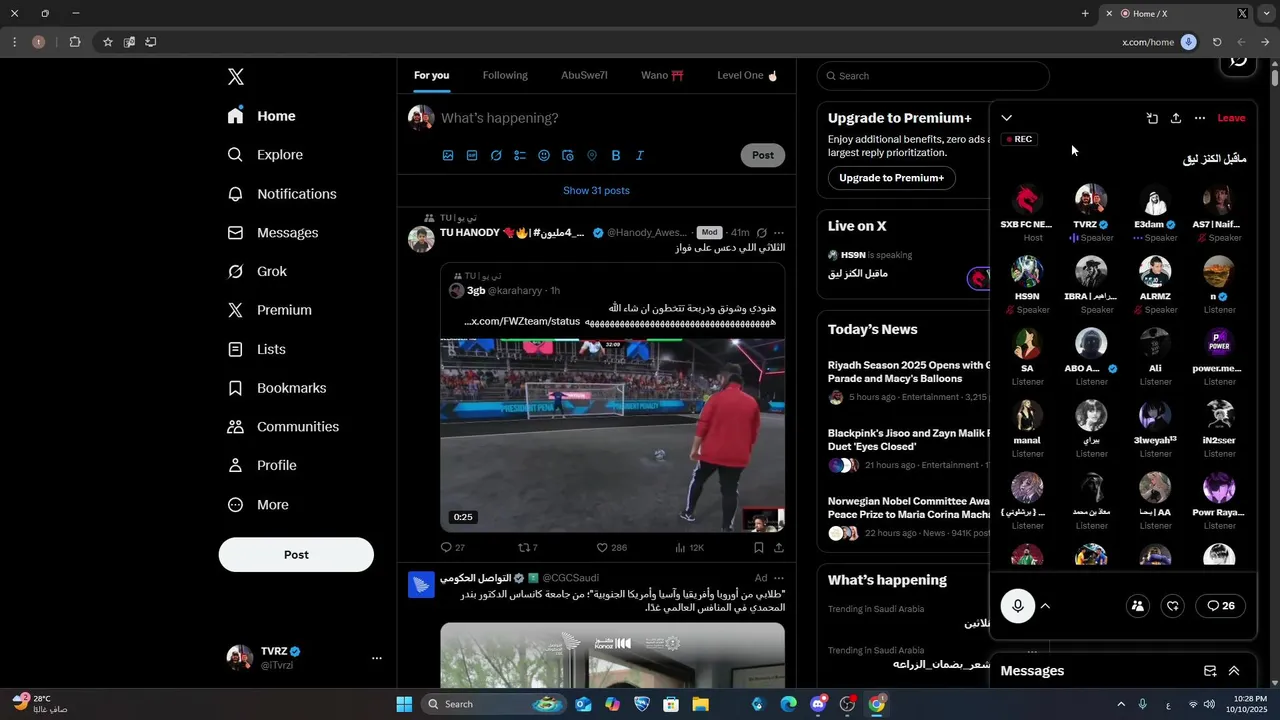Viewport: 1280px width, 720px height.
Task: Click the Grok enhance icon in composer
Action: point(496,155)
